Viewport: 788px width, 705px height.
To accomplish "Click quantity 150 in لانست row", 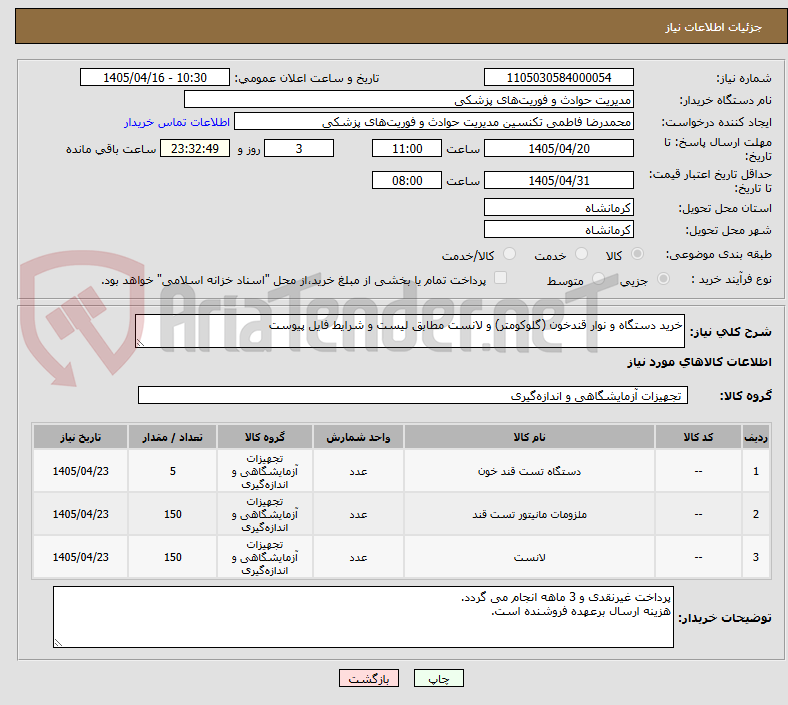I will point(172,557).
